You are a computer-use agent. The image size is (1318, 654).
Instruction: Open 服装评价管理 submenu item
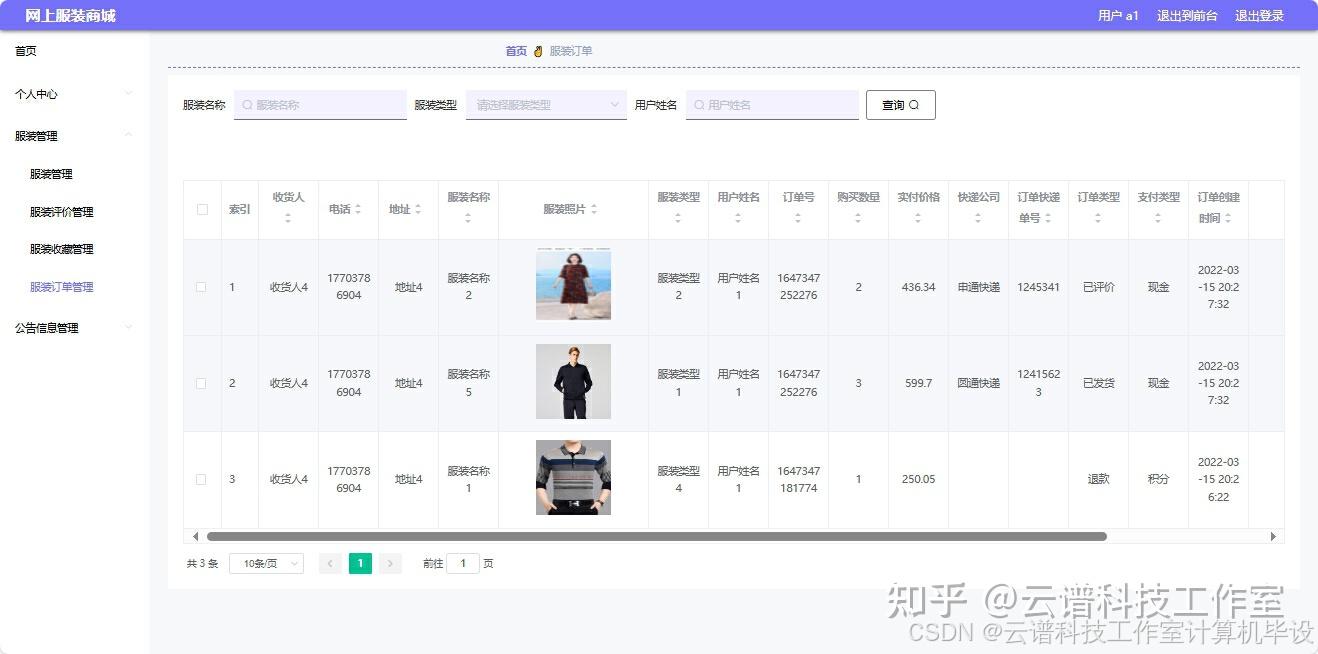click(x=61, y=212)
